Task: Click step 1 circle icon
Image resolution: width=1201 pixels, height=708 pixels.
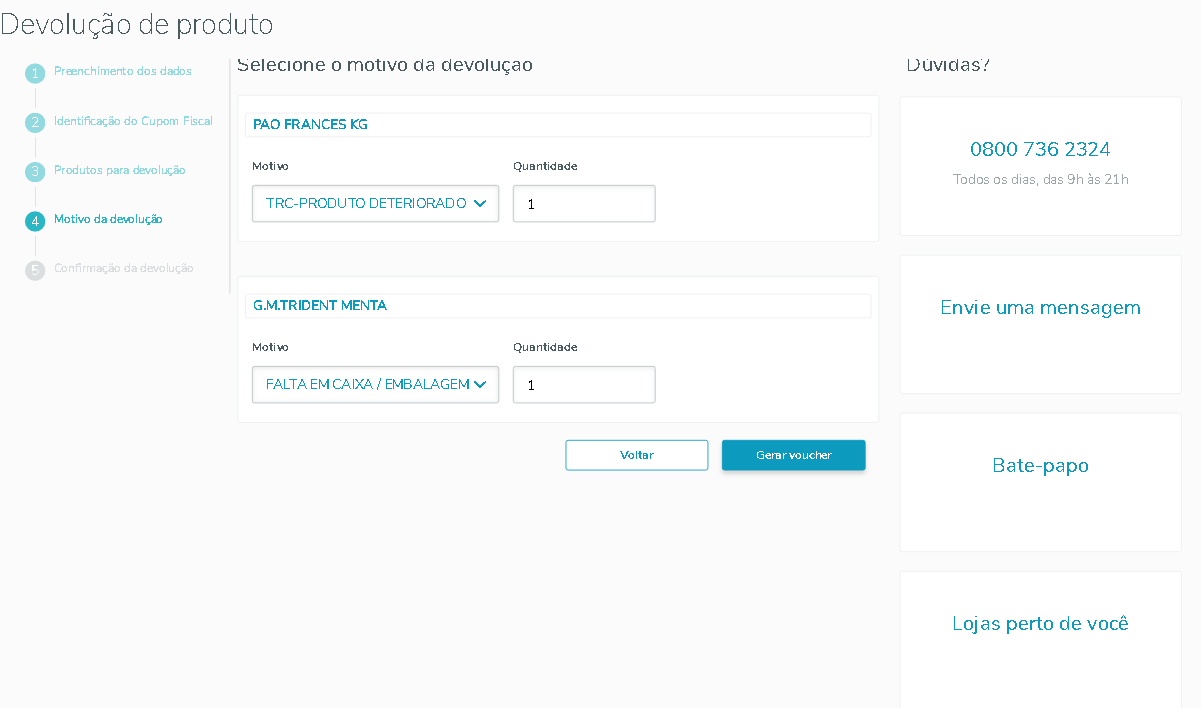Action: [35, 73]
